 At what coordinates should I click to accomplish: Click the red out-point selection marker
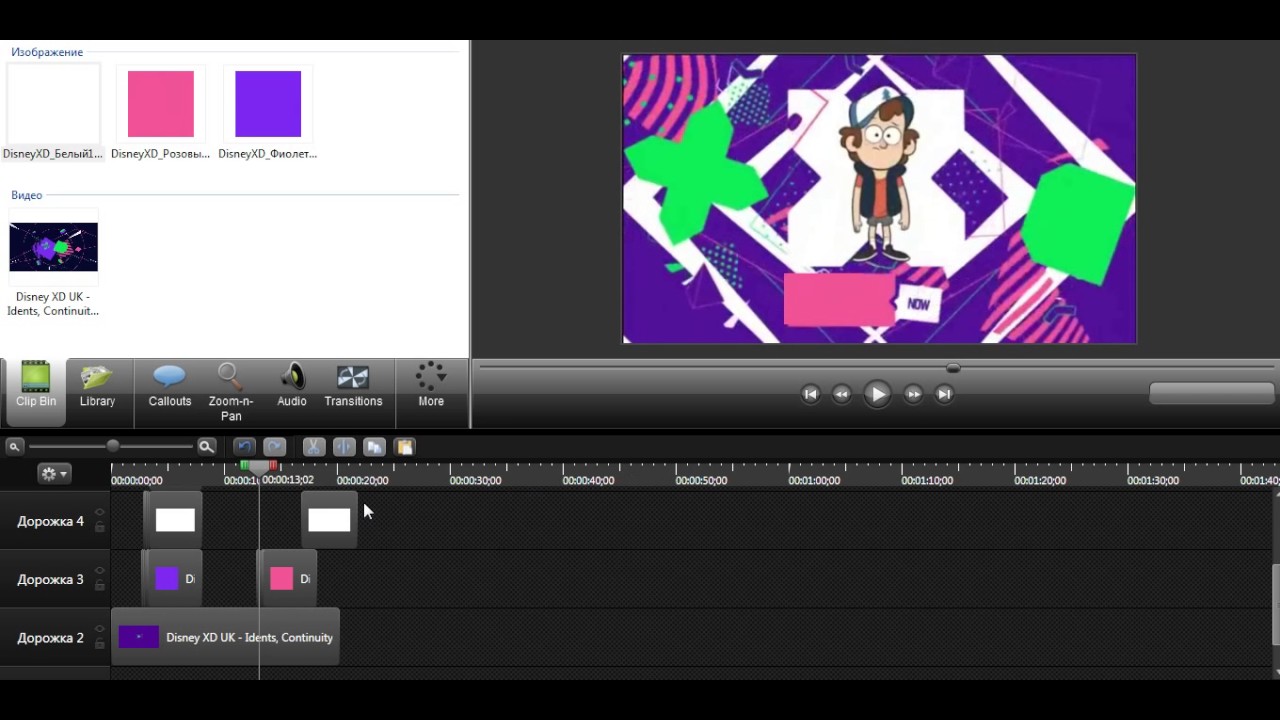click(x=273, y=466)
